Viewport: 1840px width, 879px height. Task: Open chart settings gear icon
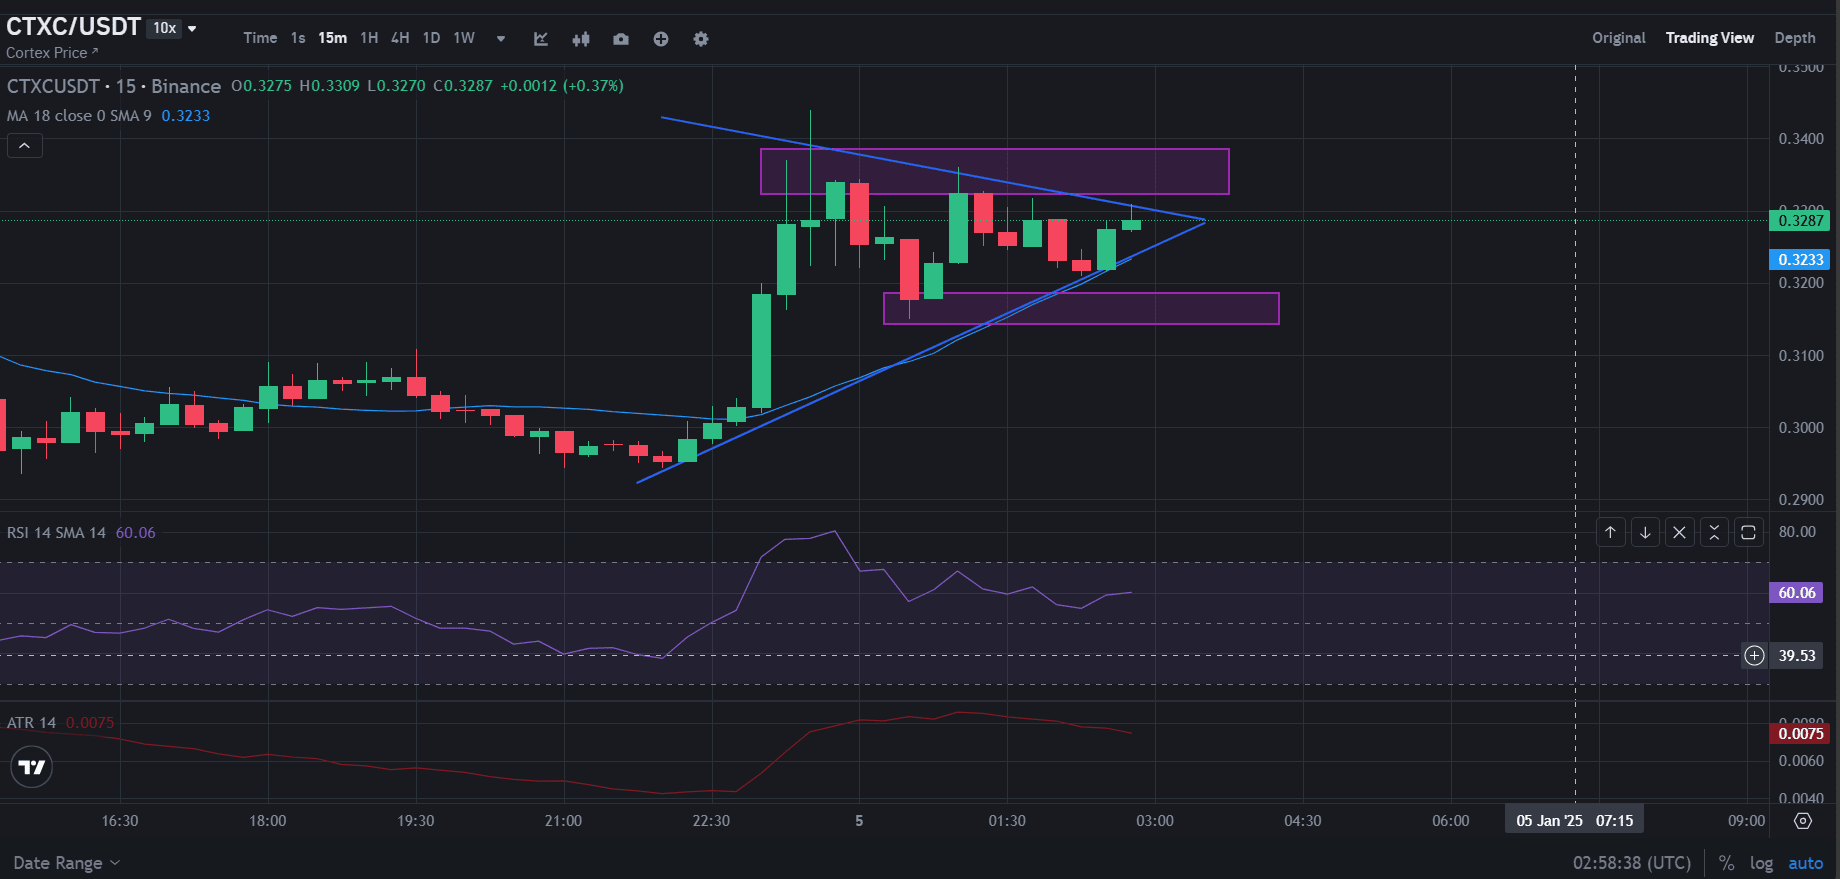click(701, 39)
